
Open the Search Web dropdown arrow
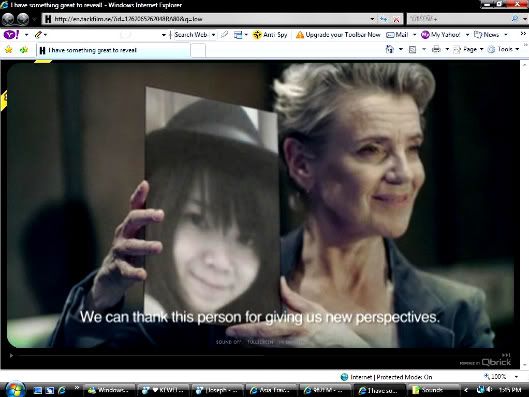click(x=213, y=35)
